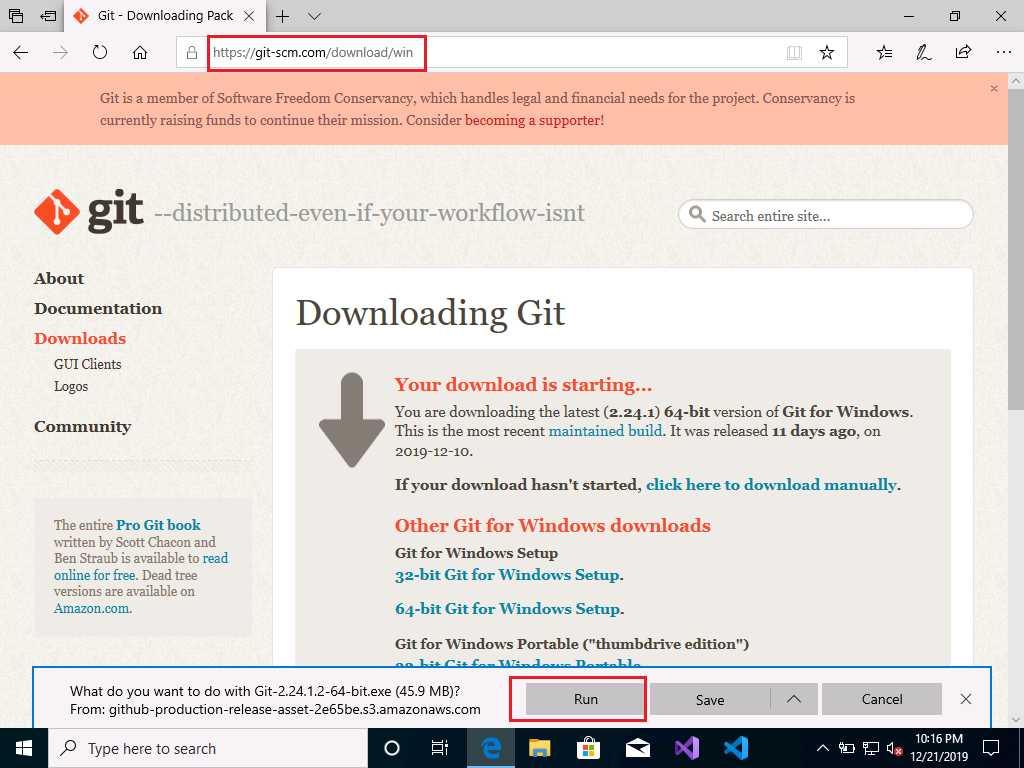Open Mail app from the taskbar

[x=637, y=748]
